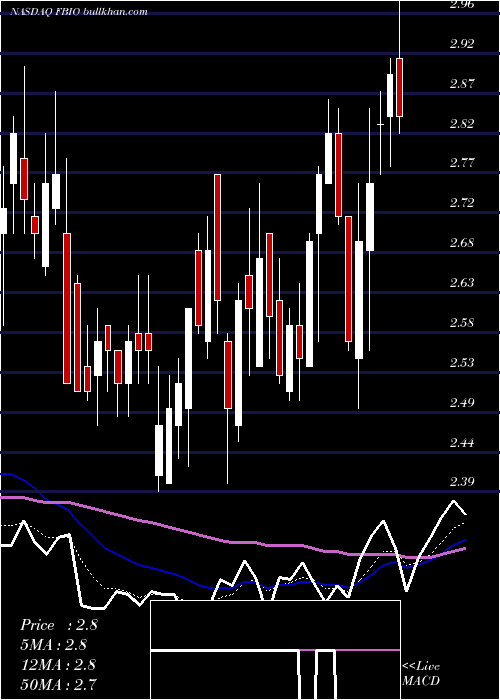The height and width of the screenshot is (700, 500).
Task: Click the Price : 2.8 readout
Action: (x=58, y=625)
